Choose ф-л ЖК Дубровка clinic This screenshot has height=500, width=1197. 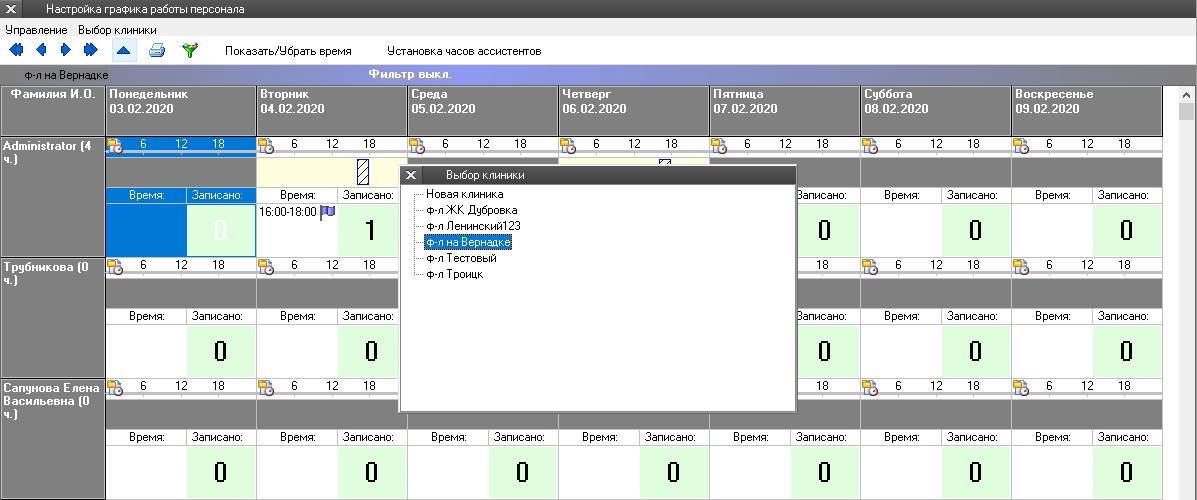tap(471, 210)
